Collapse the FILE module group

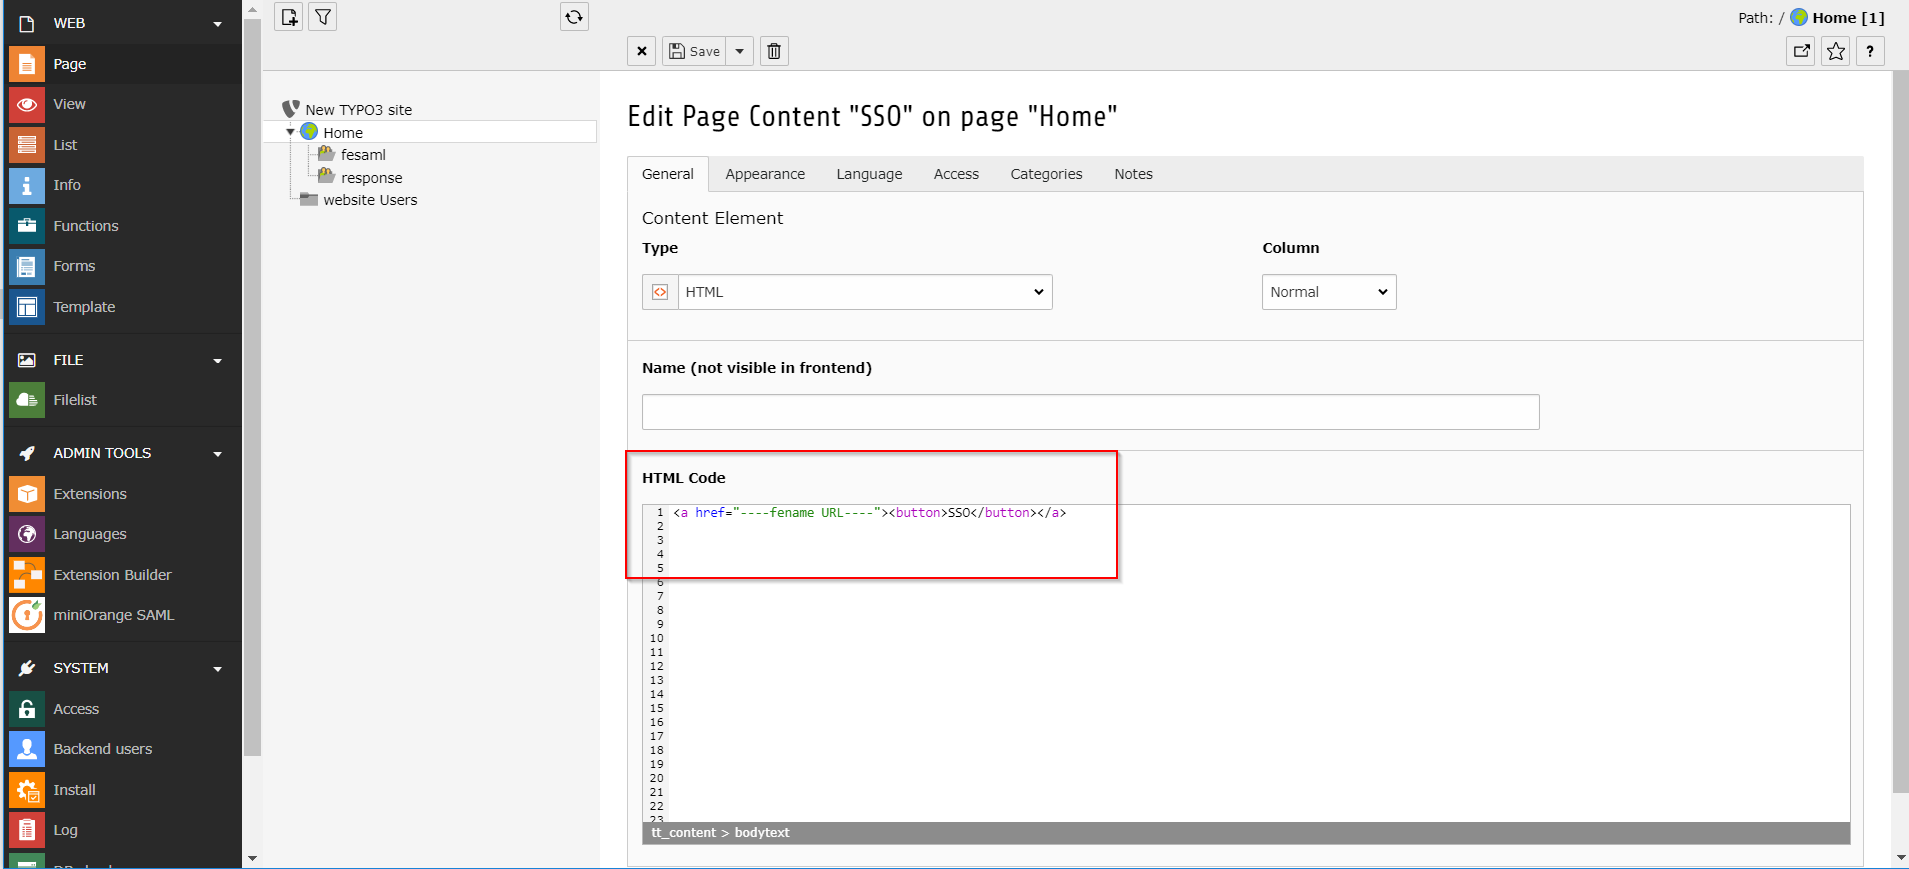pos(217,361)
